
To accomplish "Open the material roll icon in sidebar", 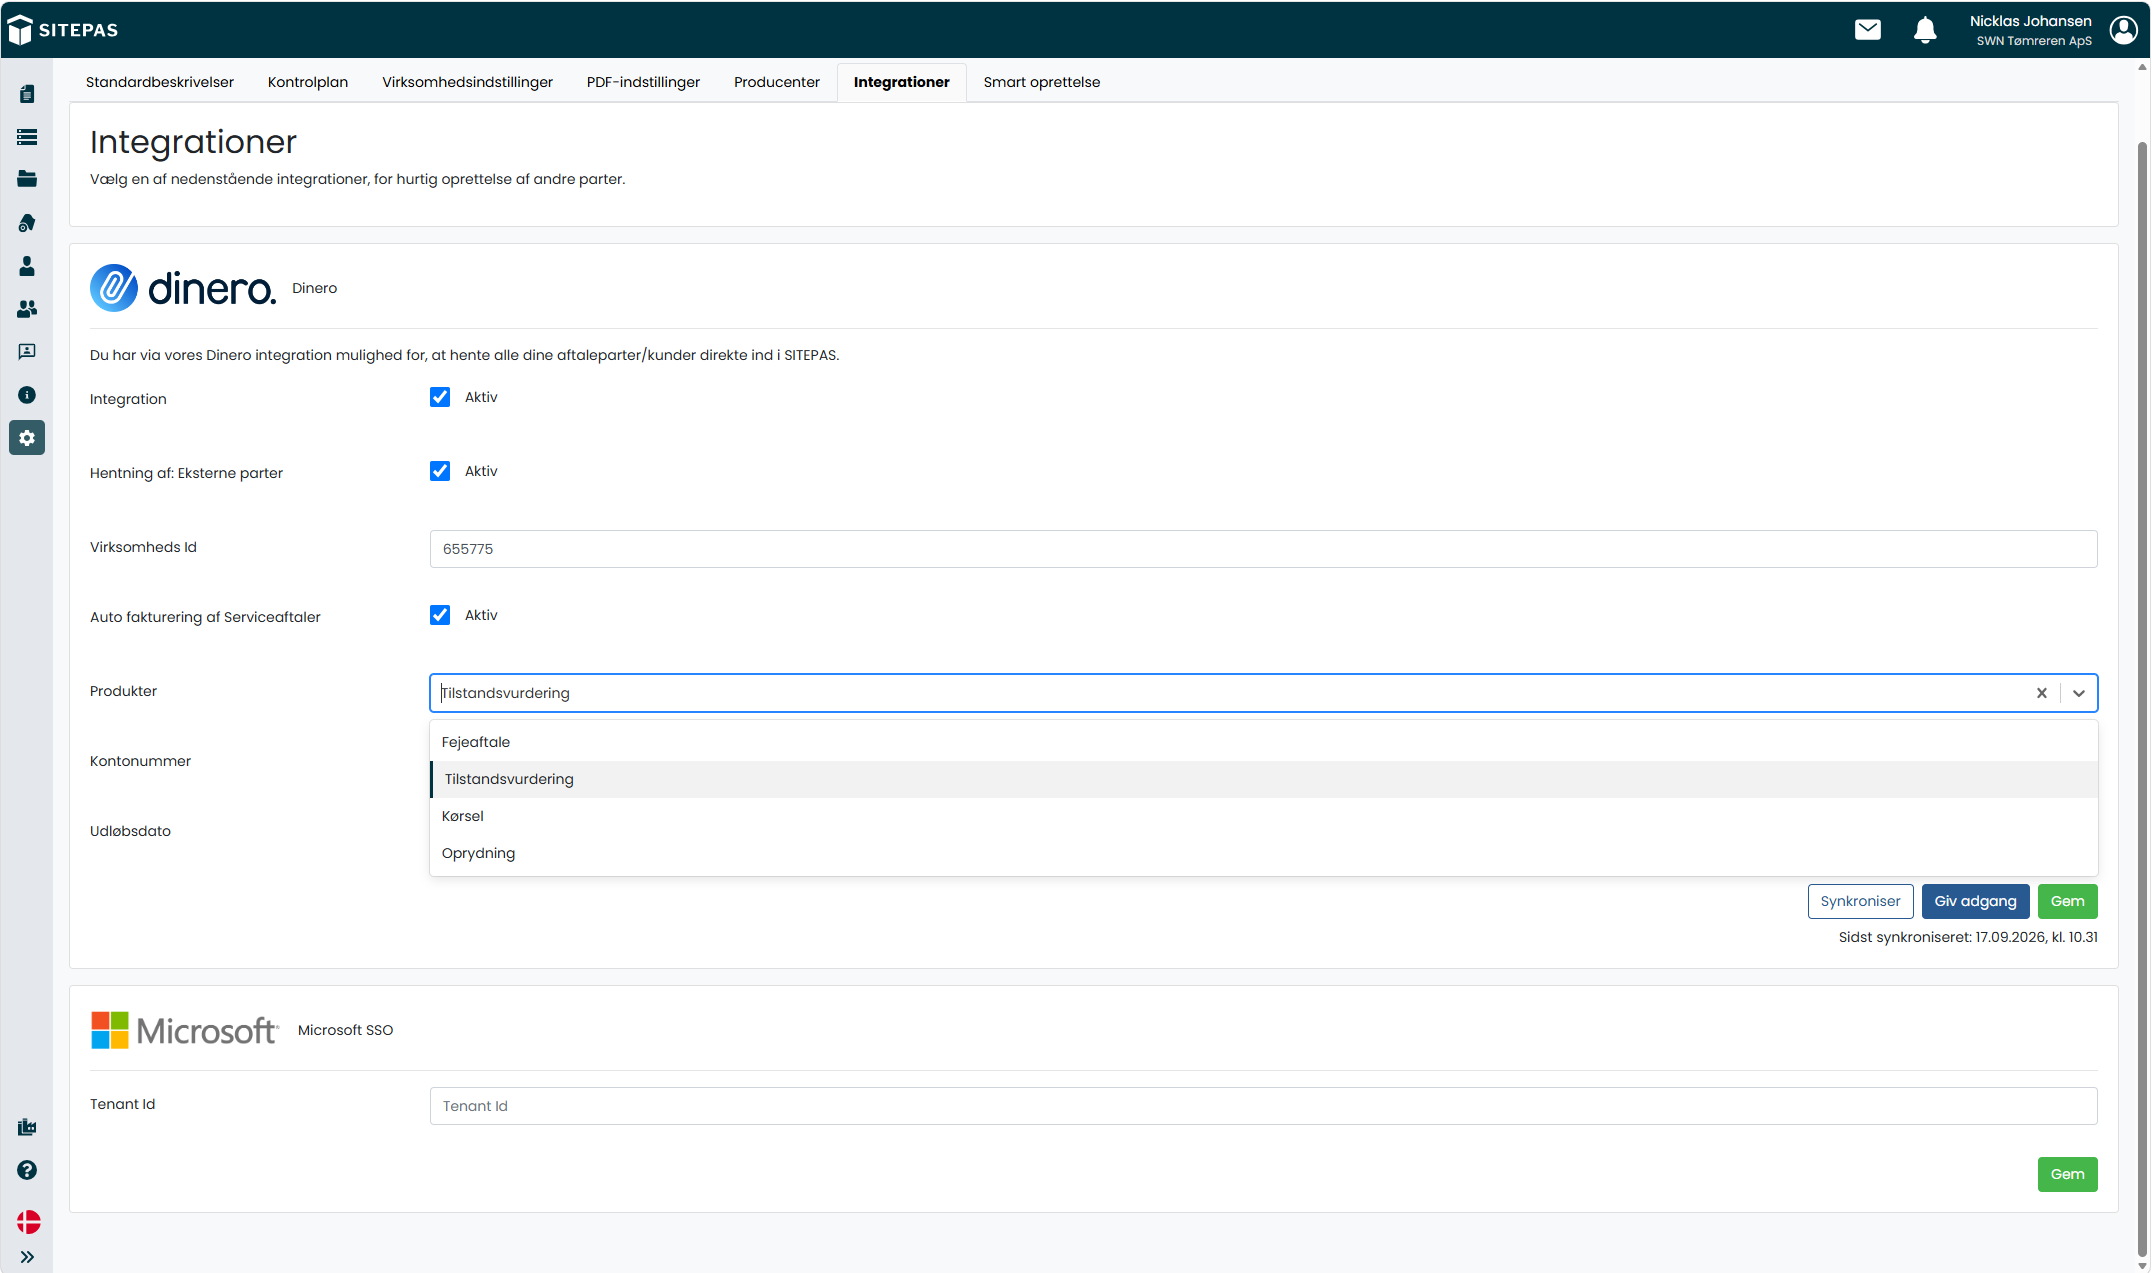I will [27, 222].
